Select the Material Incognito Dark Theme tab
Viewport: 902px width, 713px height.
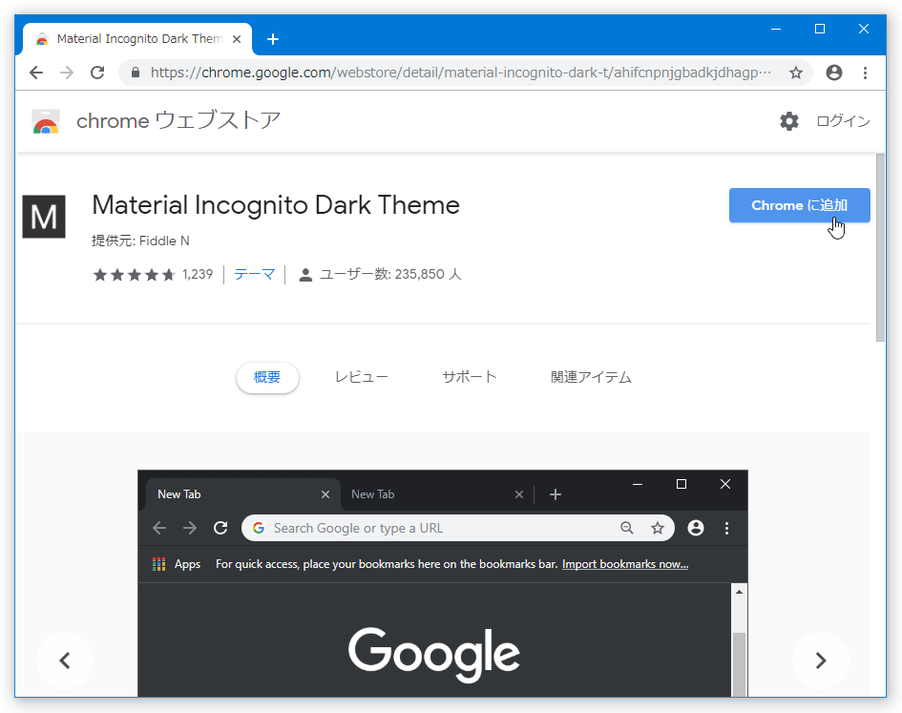137,39
